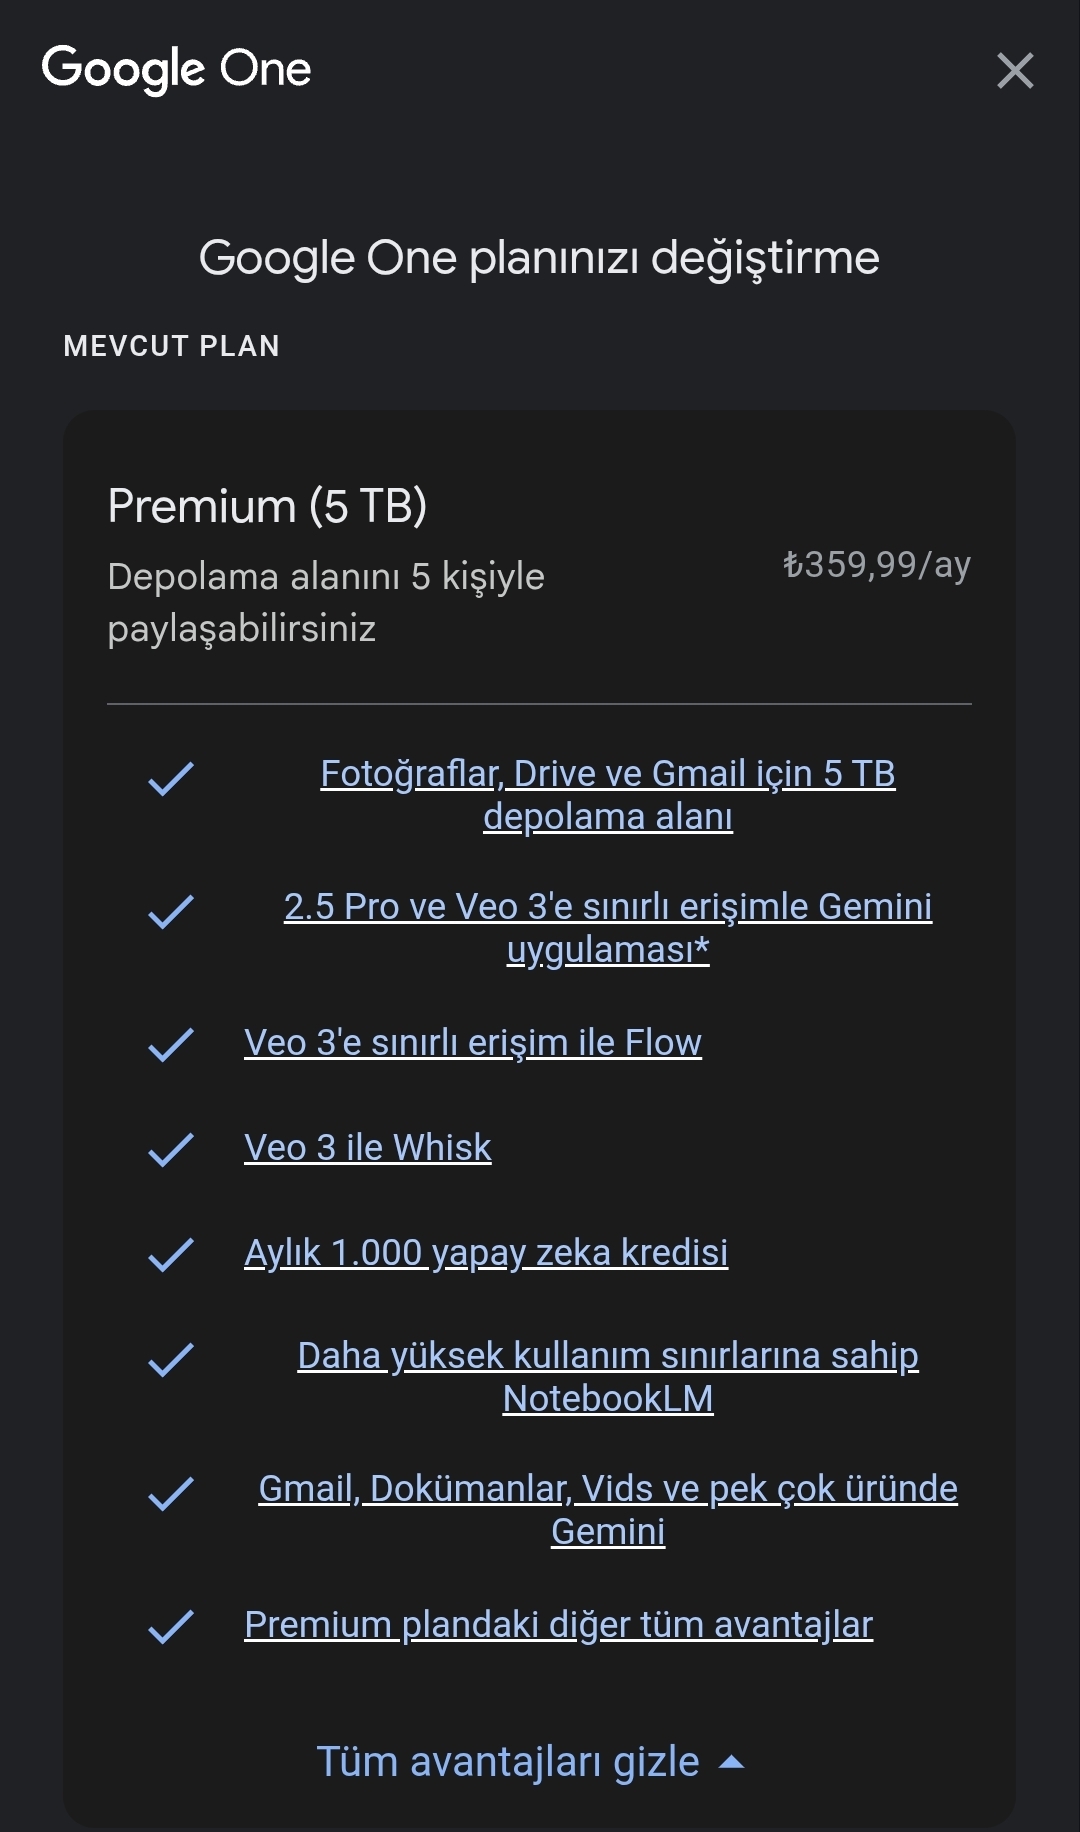Collapse benefits via Tüm avantajları gizle
Viewport: 1080px width, 1832px height.
508,1762
